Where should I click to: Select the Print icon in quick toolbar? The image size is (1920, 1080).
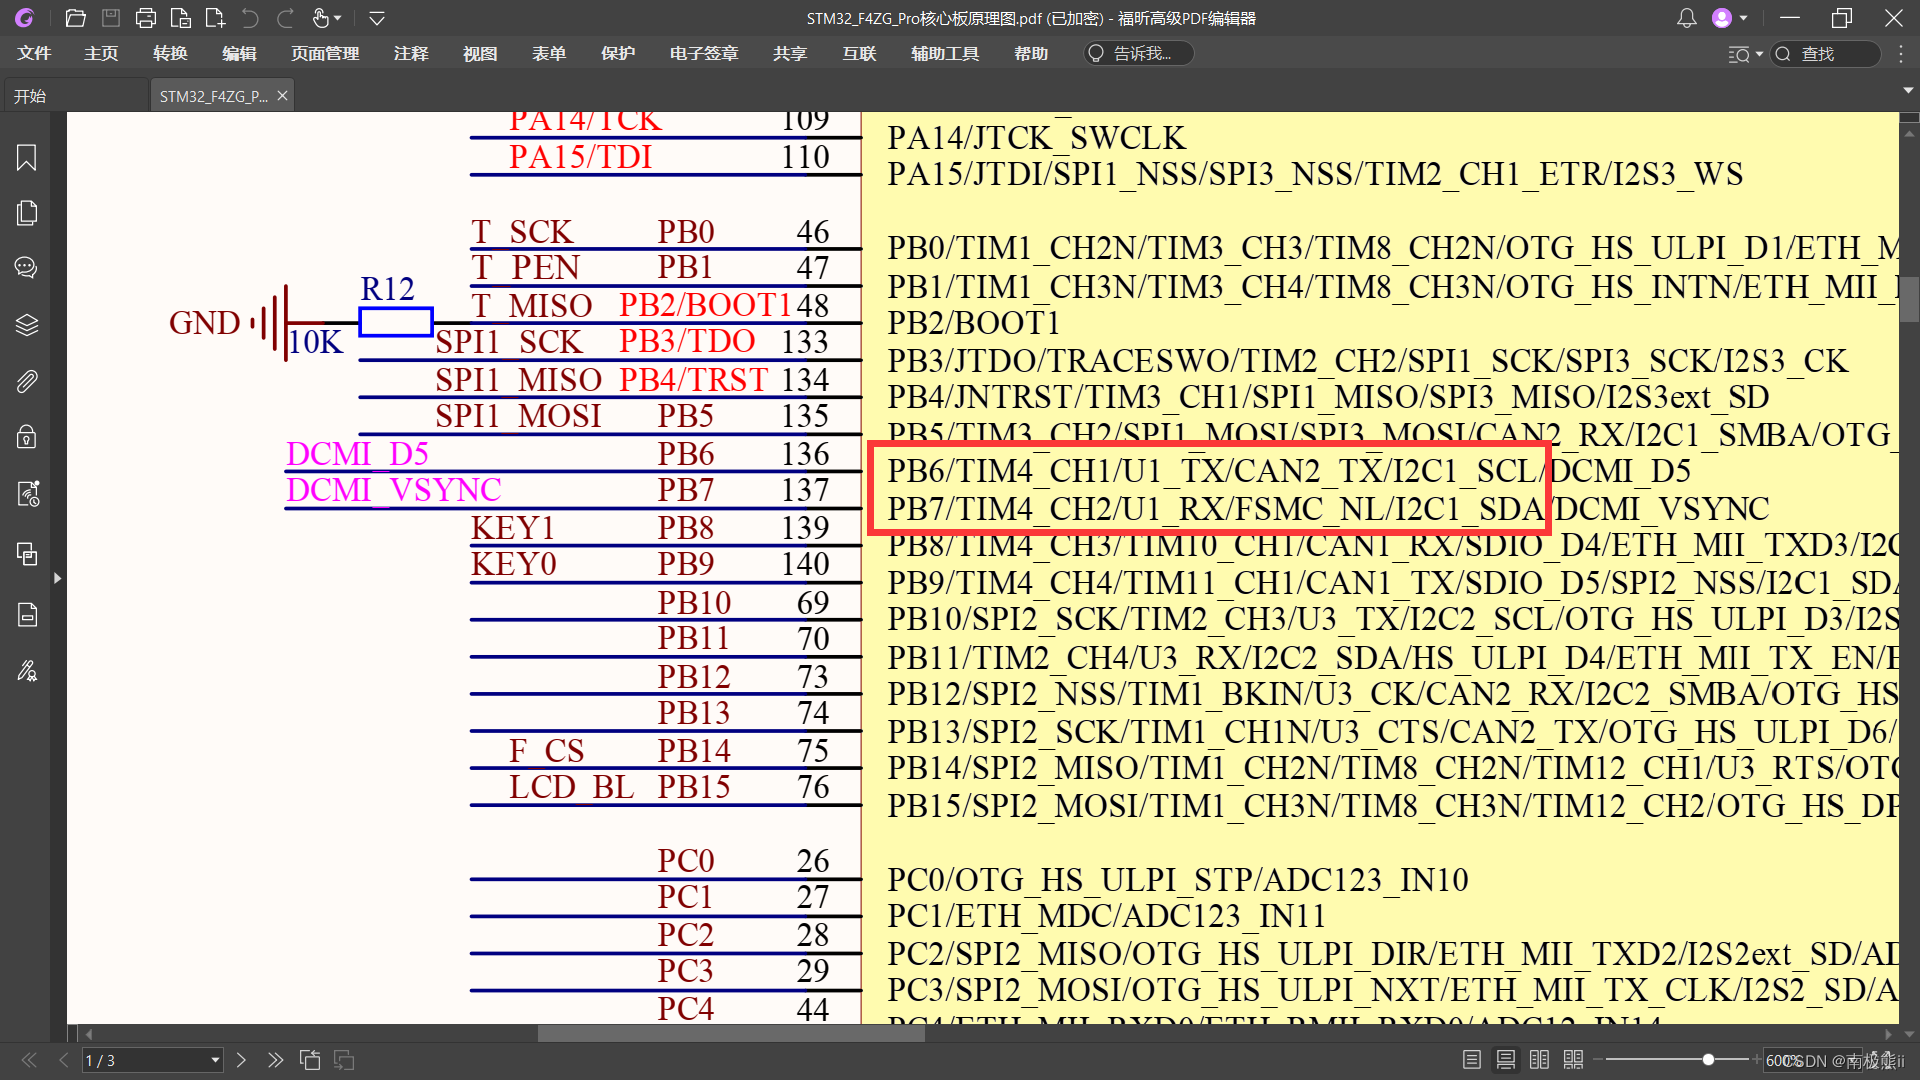click(x=146, y=17)
